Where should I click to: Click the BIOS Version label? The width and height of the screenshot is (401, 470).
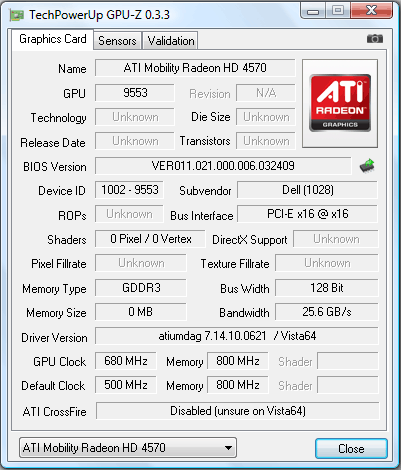click(55, 167)
